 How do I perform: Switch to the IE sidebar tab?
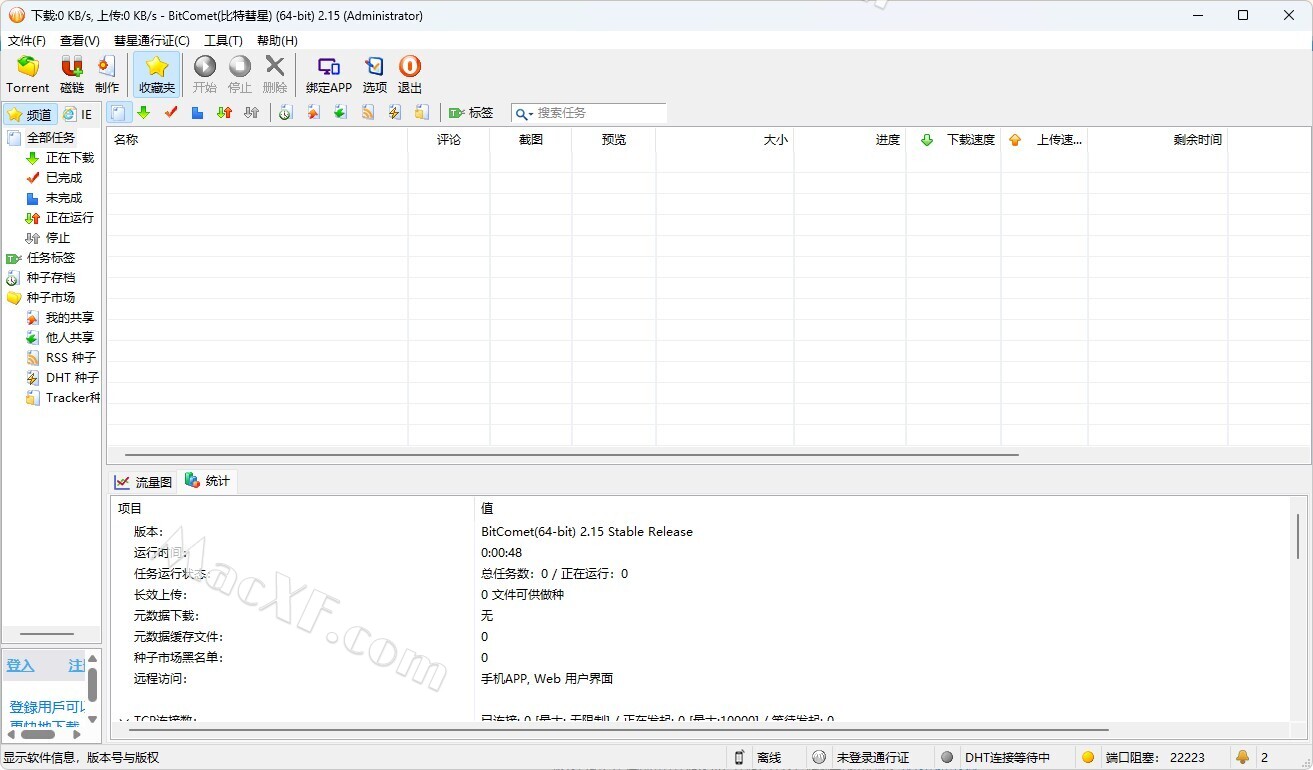pos(78,114)
